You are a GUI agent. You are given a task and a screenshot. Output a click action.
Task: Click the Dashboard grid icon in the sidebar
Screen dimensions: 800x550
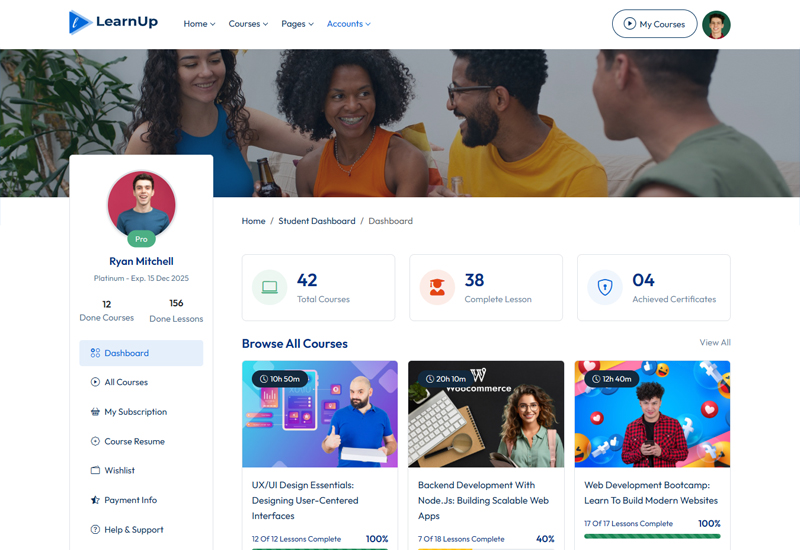[95, 353]
